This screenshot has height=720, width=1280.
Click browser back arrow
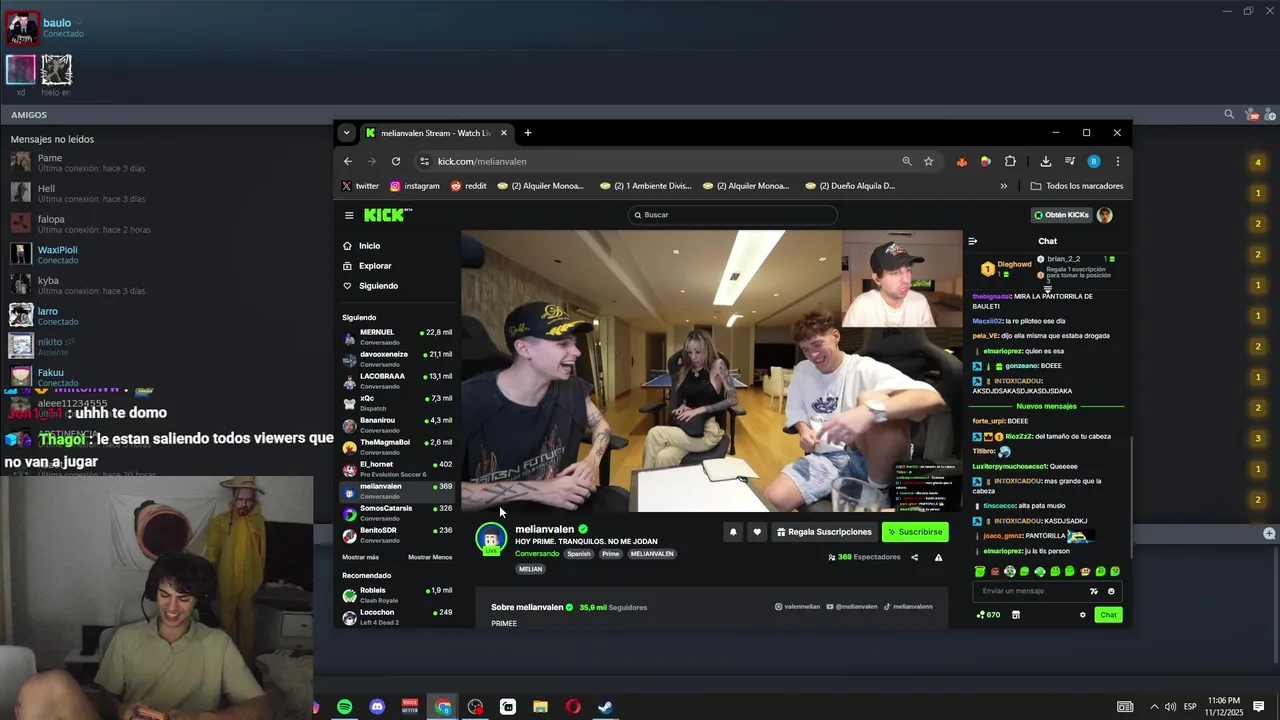pyautogui.click(x=348, y=161)
